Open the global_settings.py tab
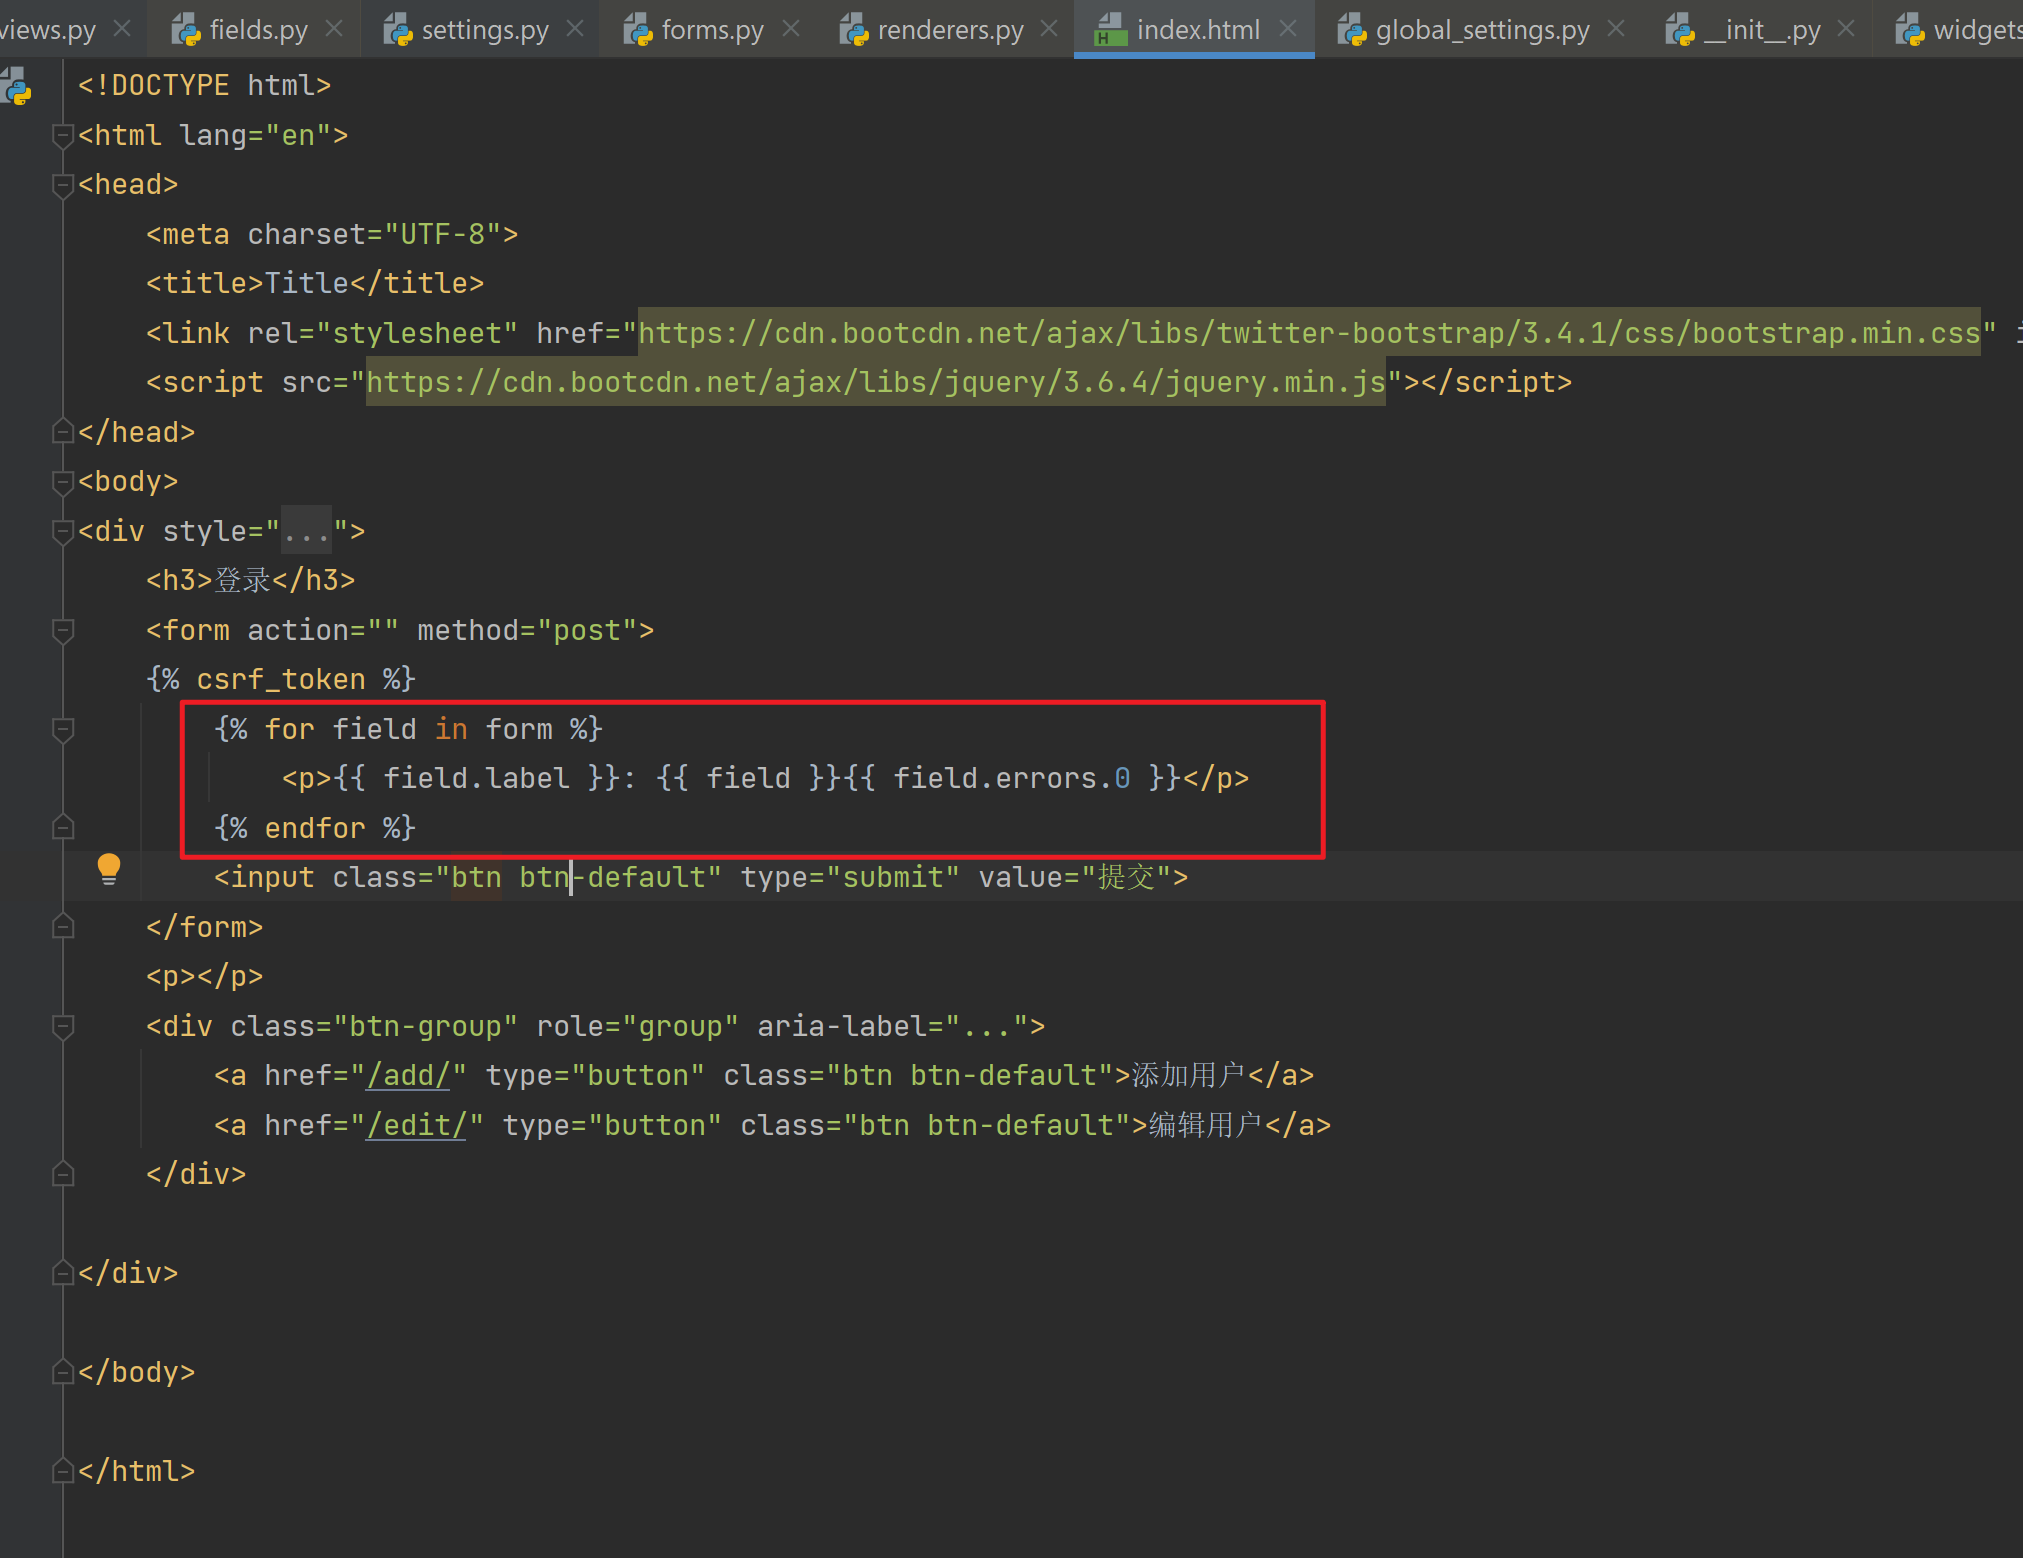2023x1558 pixels. tap(1481, 30)
